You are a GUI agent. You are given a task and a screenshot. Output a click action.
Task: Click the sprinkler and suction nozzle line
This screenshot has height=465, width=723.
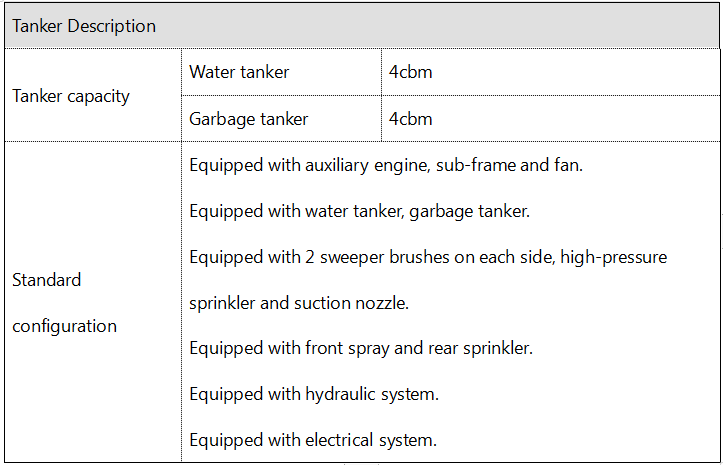pos(299,303)
